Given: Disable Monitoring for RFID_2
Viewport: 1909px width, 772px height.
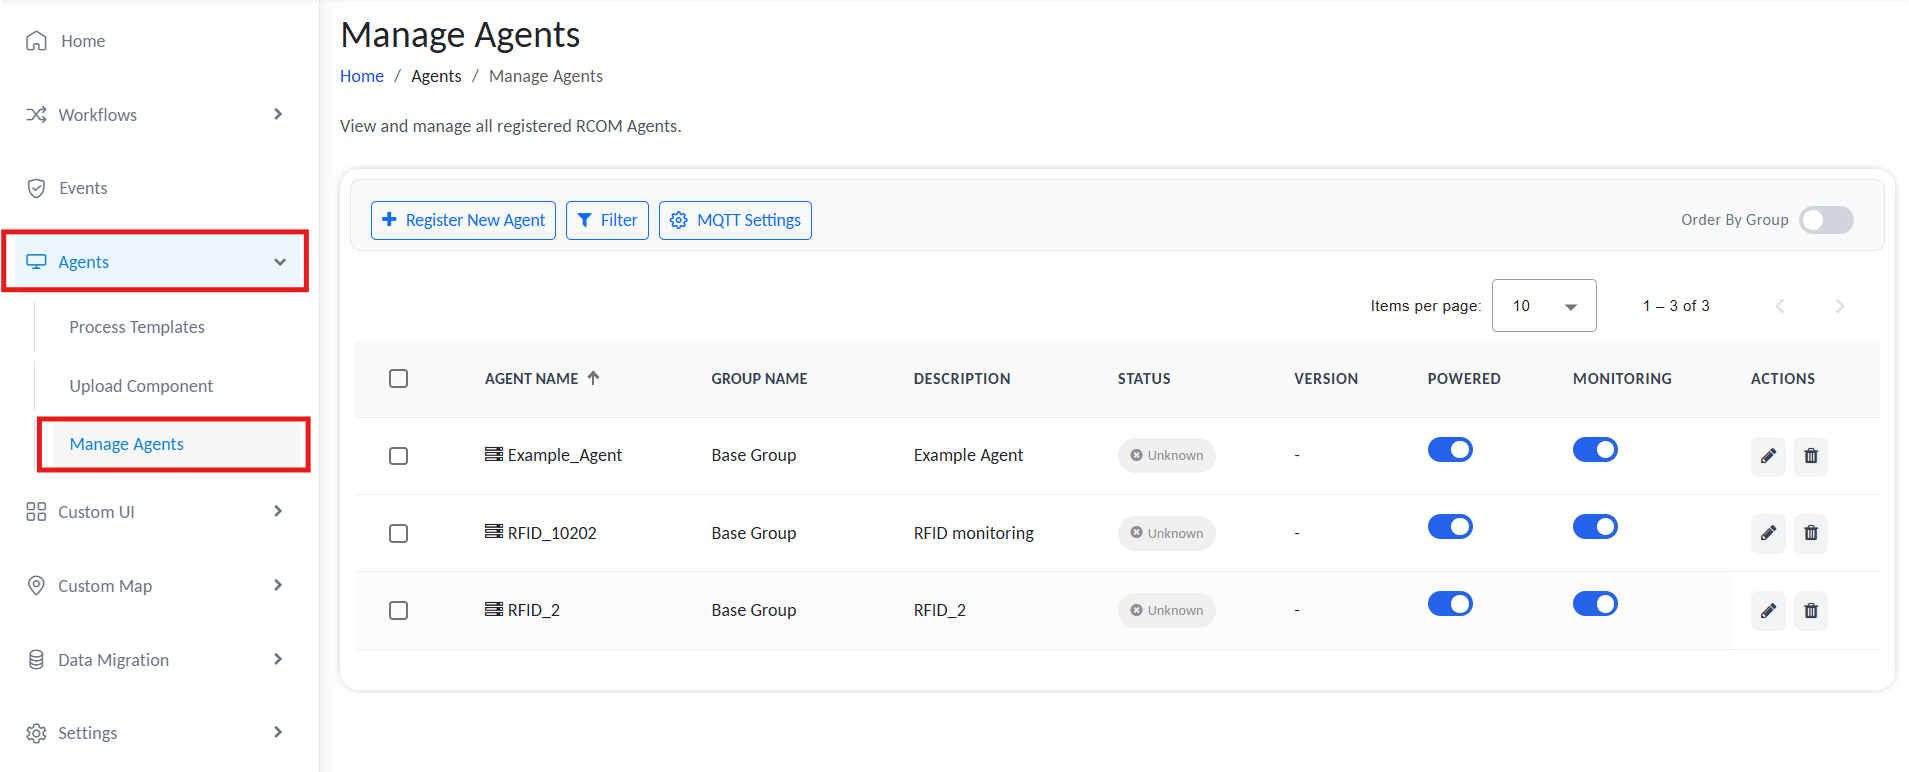Looking at the screenshot, I should (1594, 604).
